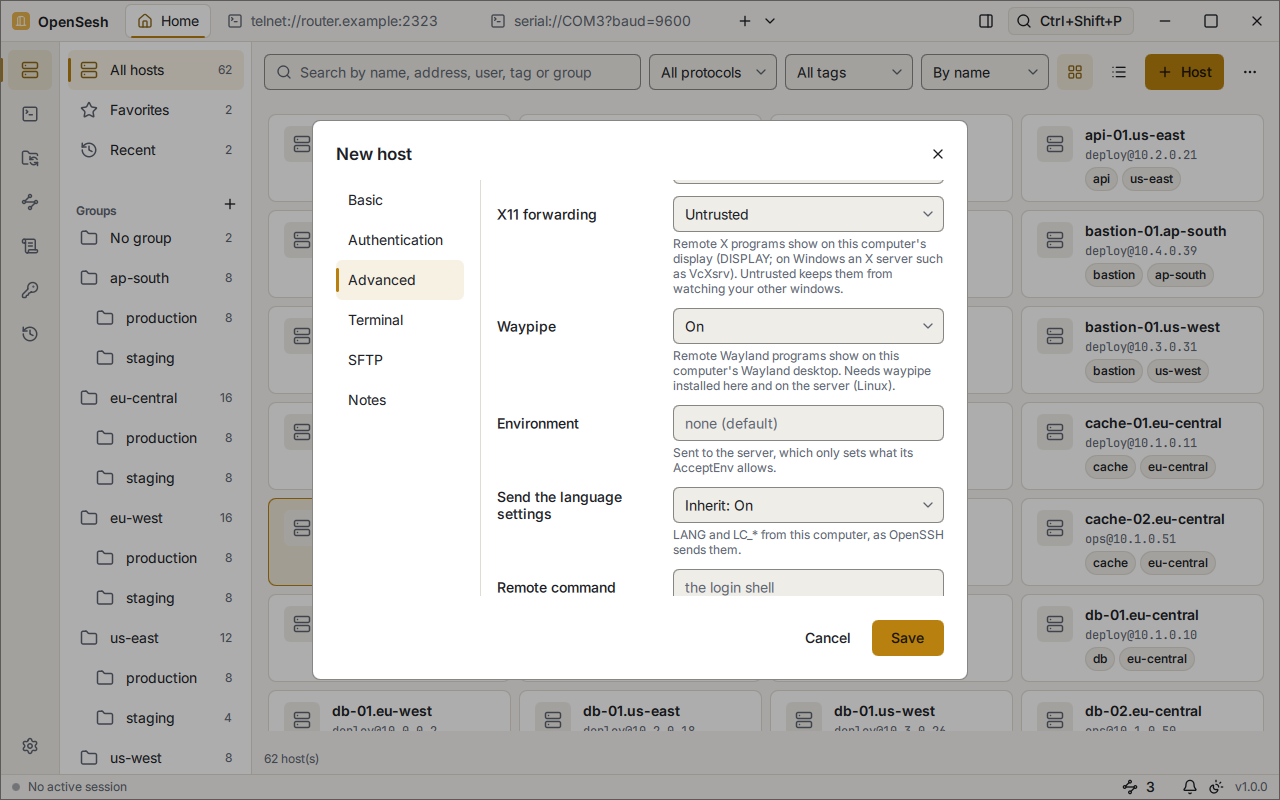
Task: Click the new tab plus icon
Action: [745, 21]
